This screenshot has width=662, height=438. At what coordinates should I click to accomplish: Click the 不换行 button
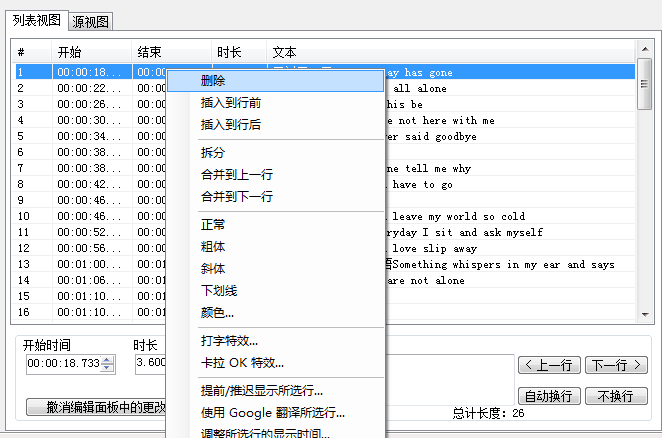tap(616, 396)
